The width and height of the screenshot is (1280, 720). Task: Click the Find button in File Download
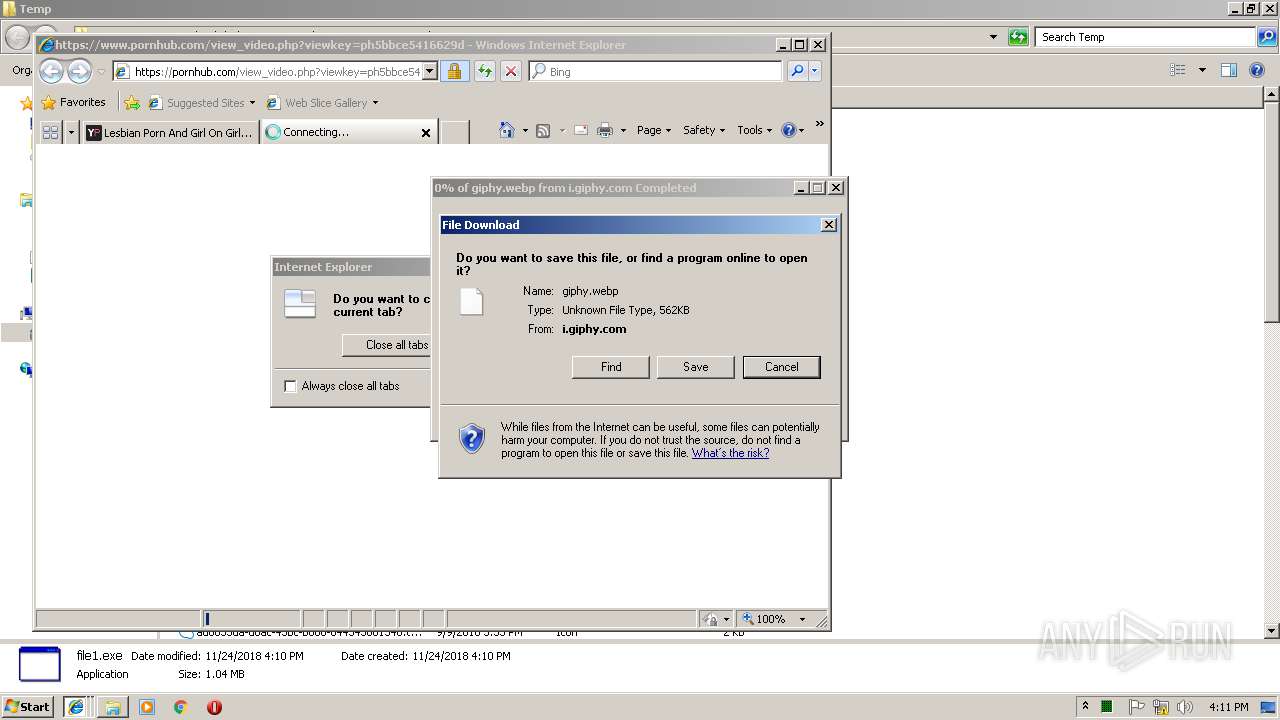(611, 367)
